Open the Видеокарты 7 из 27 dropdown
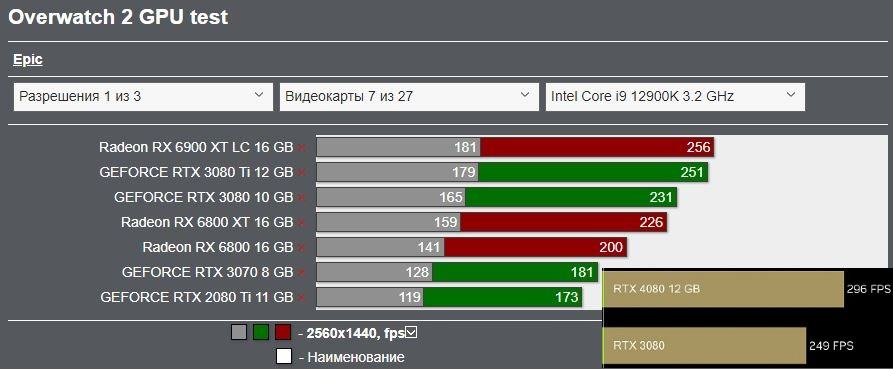This screenshot has width=893, height=369. pos(409,96)
